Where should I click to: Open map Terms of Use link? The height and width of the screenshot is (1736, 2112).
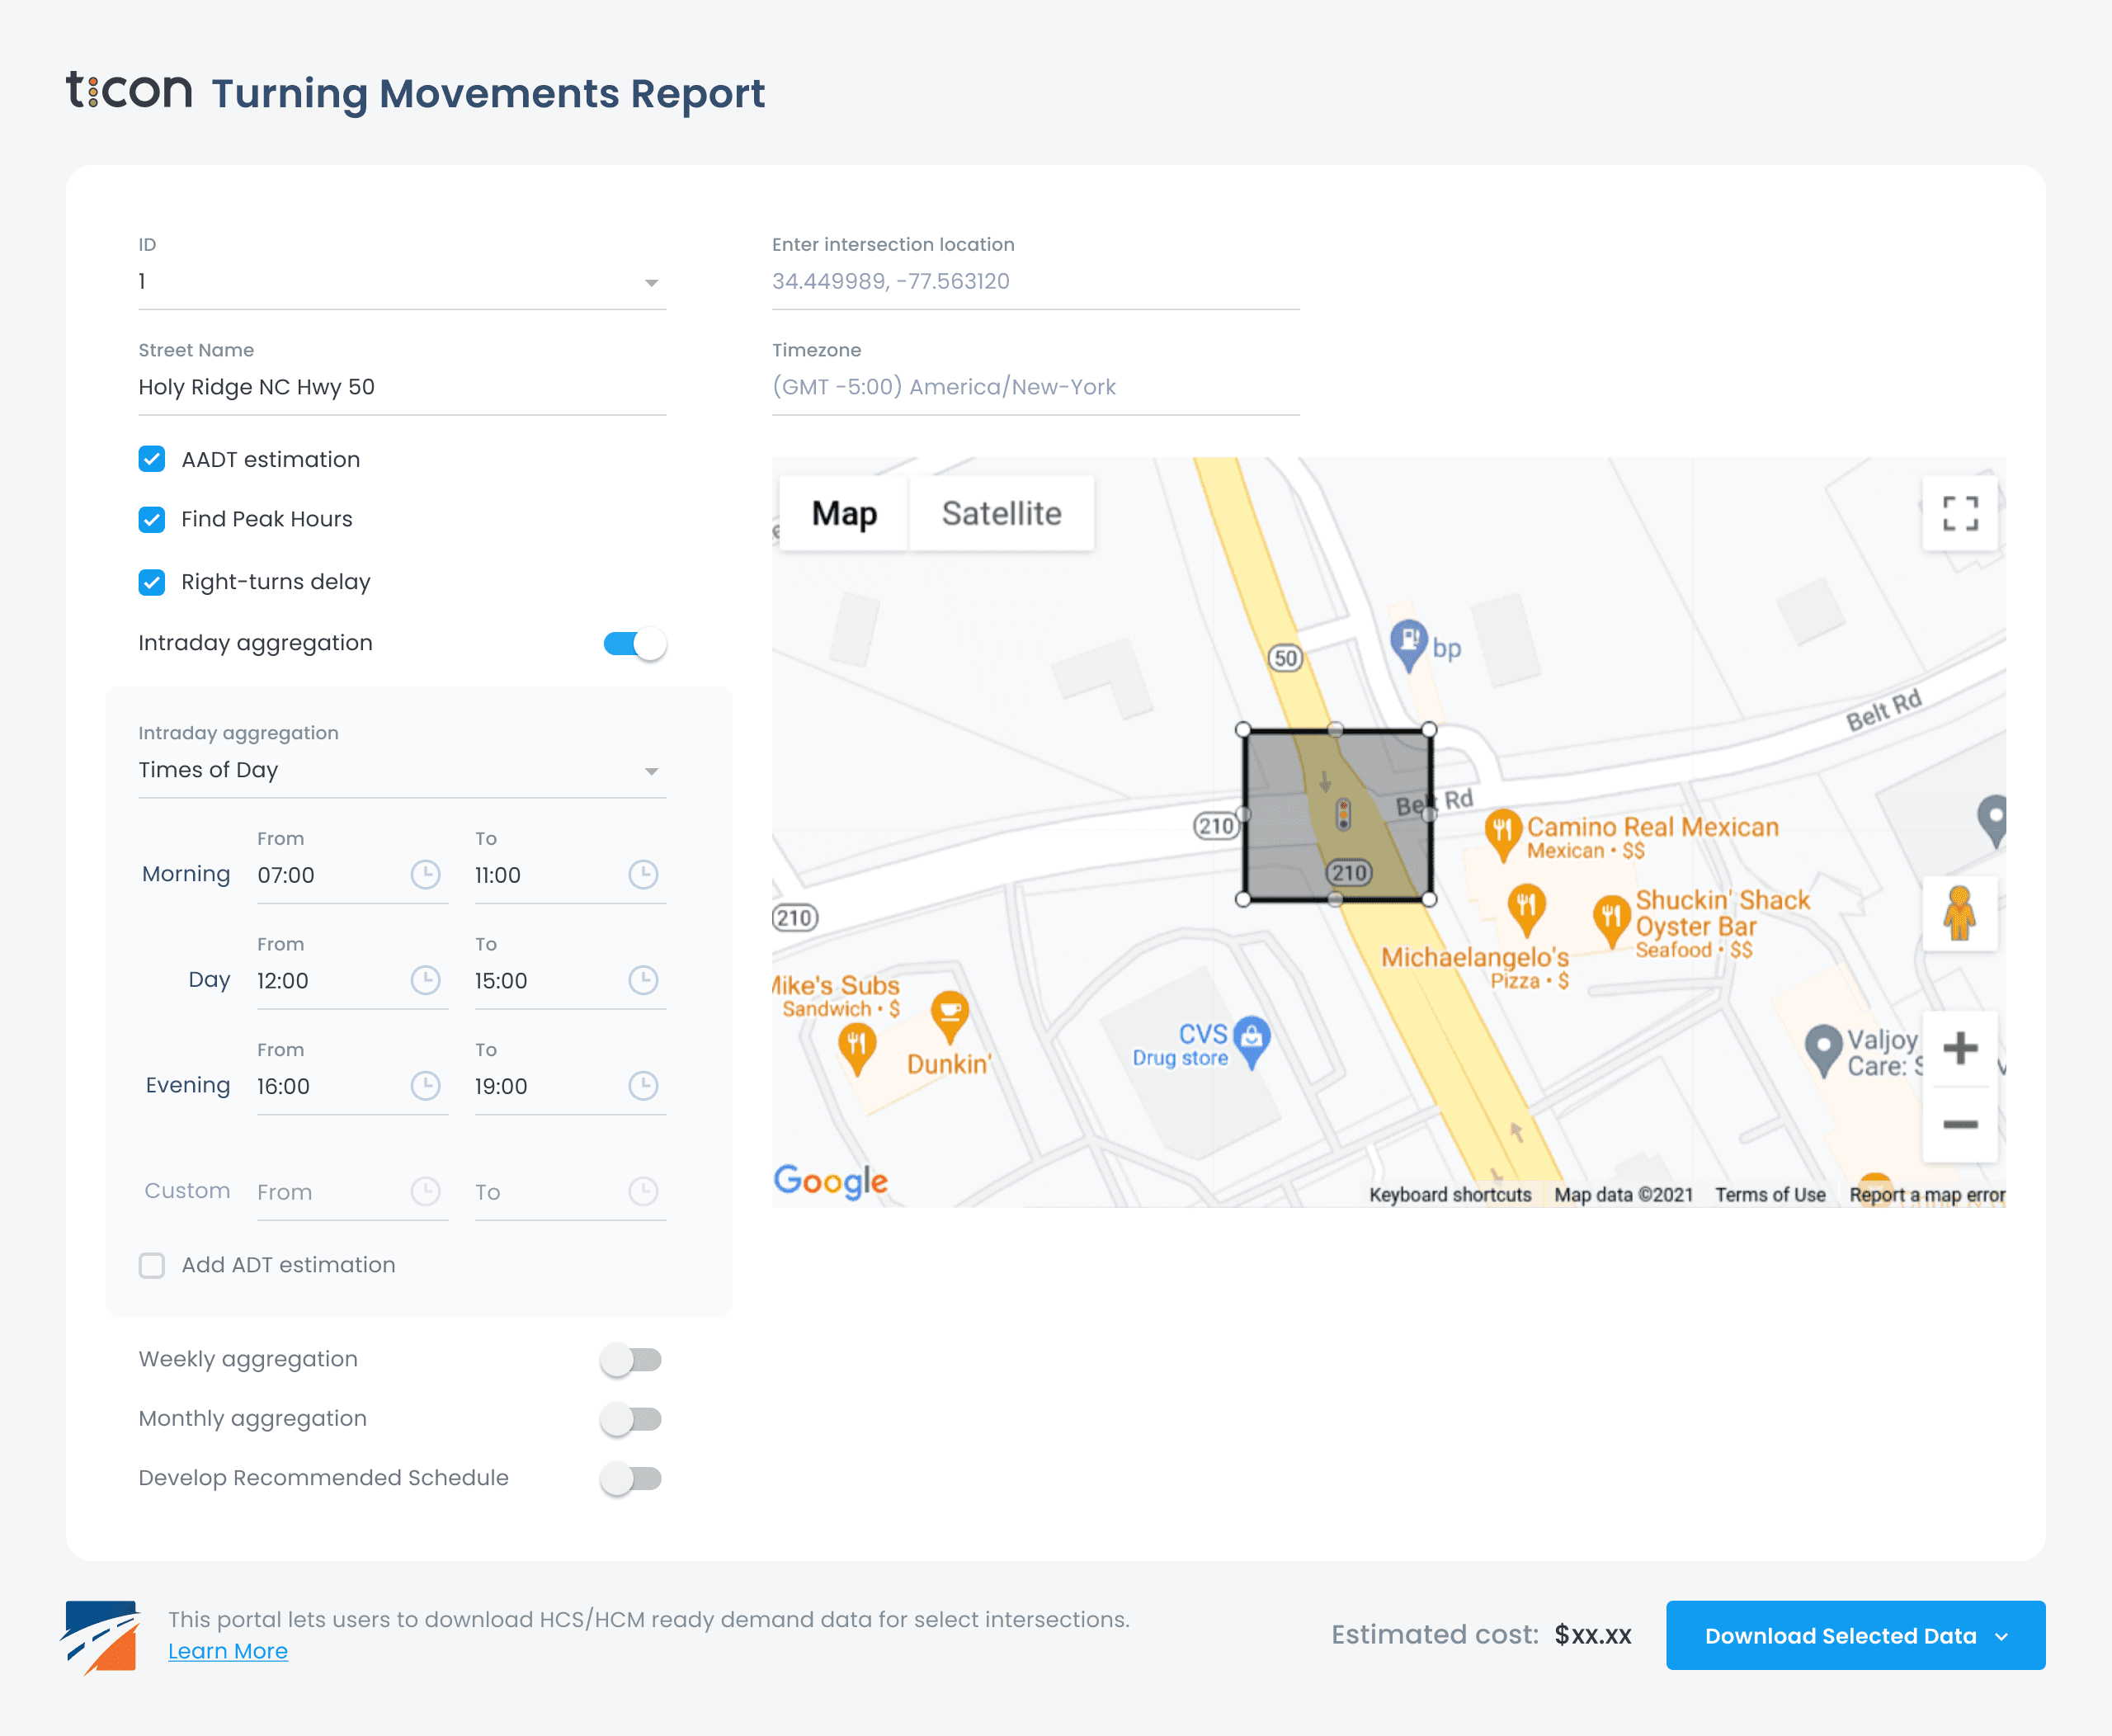tap(1770, 1194)
